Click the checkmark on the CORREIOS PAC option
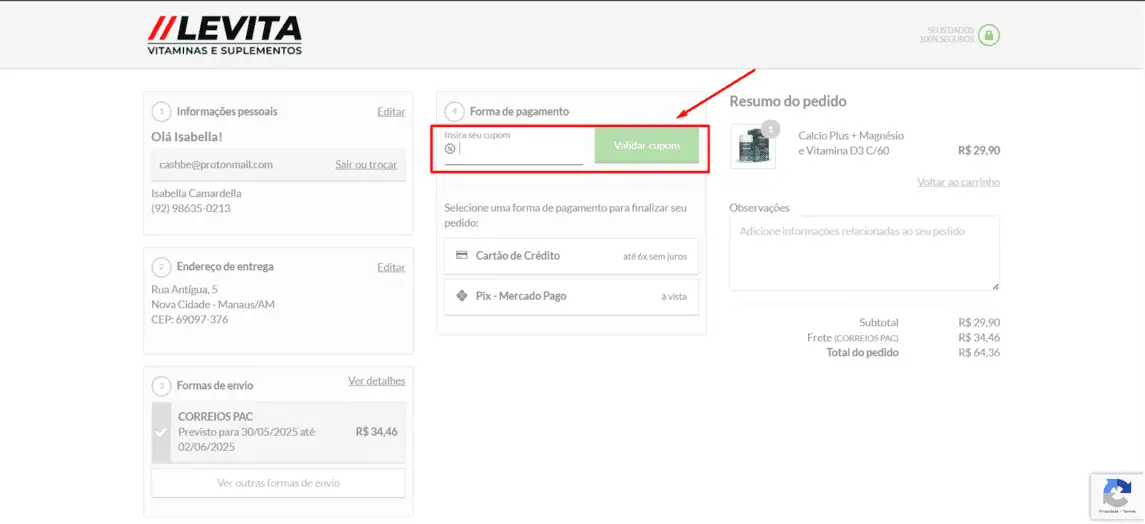The width and height of the screenshot is (1145, 524). [161, 432]
